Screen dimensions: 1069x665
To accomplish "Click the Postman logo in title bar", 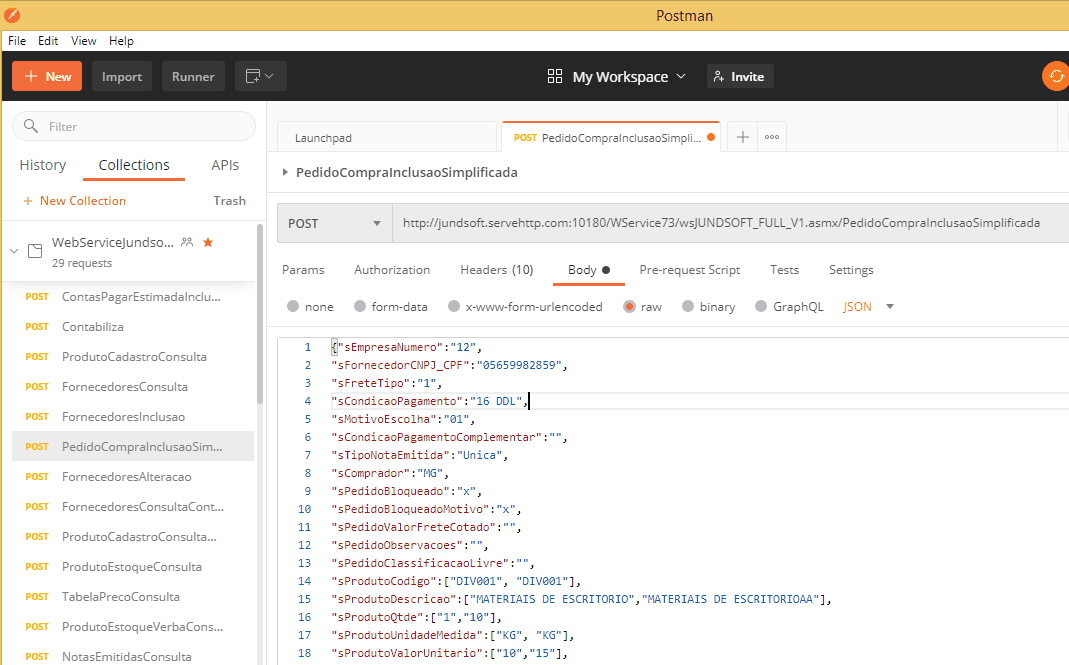I will click(x=11, y=15).
